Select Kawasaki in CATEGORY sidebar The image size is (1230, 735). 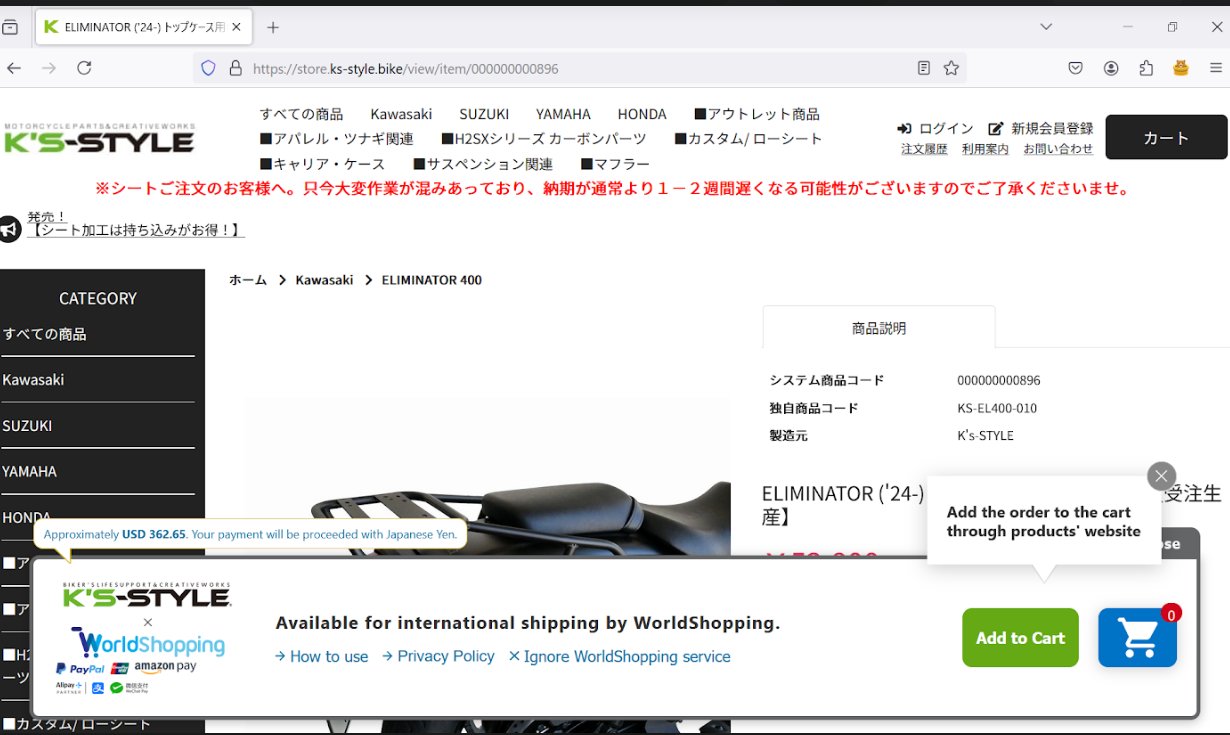(x=33, y=380)
